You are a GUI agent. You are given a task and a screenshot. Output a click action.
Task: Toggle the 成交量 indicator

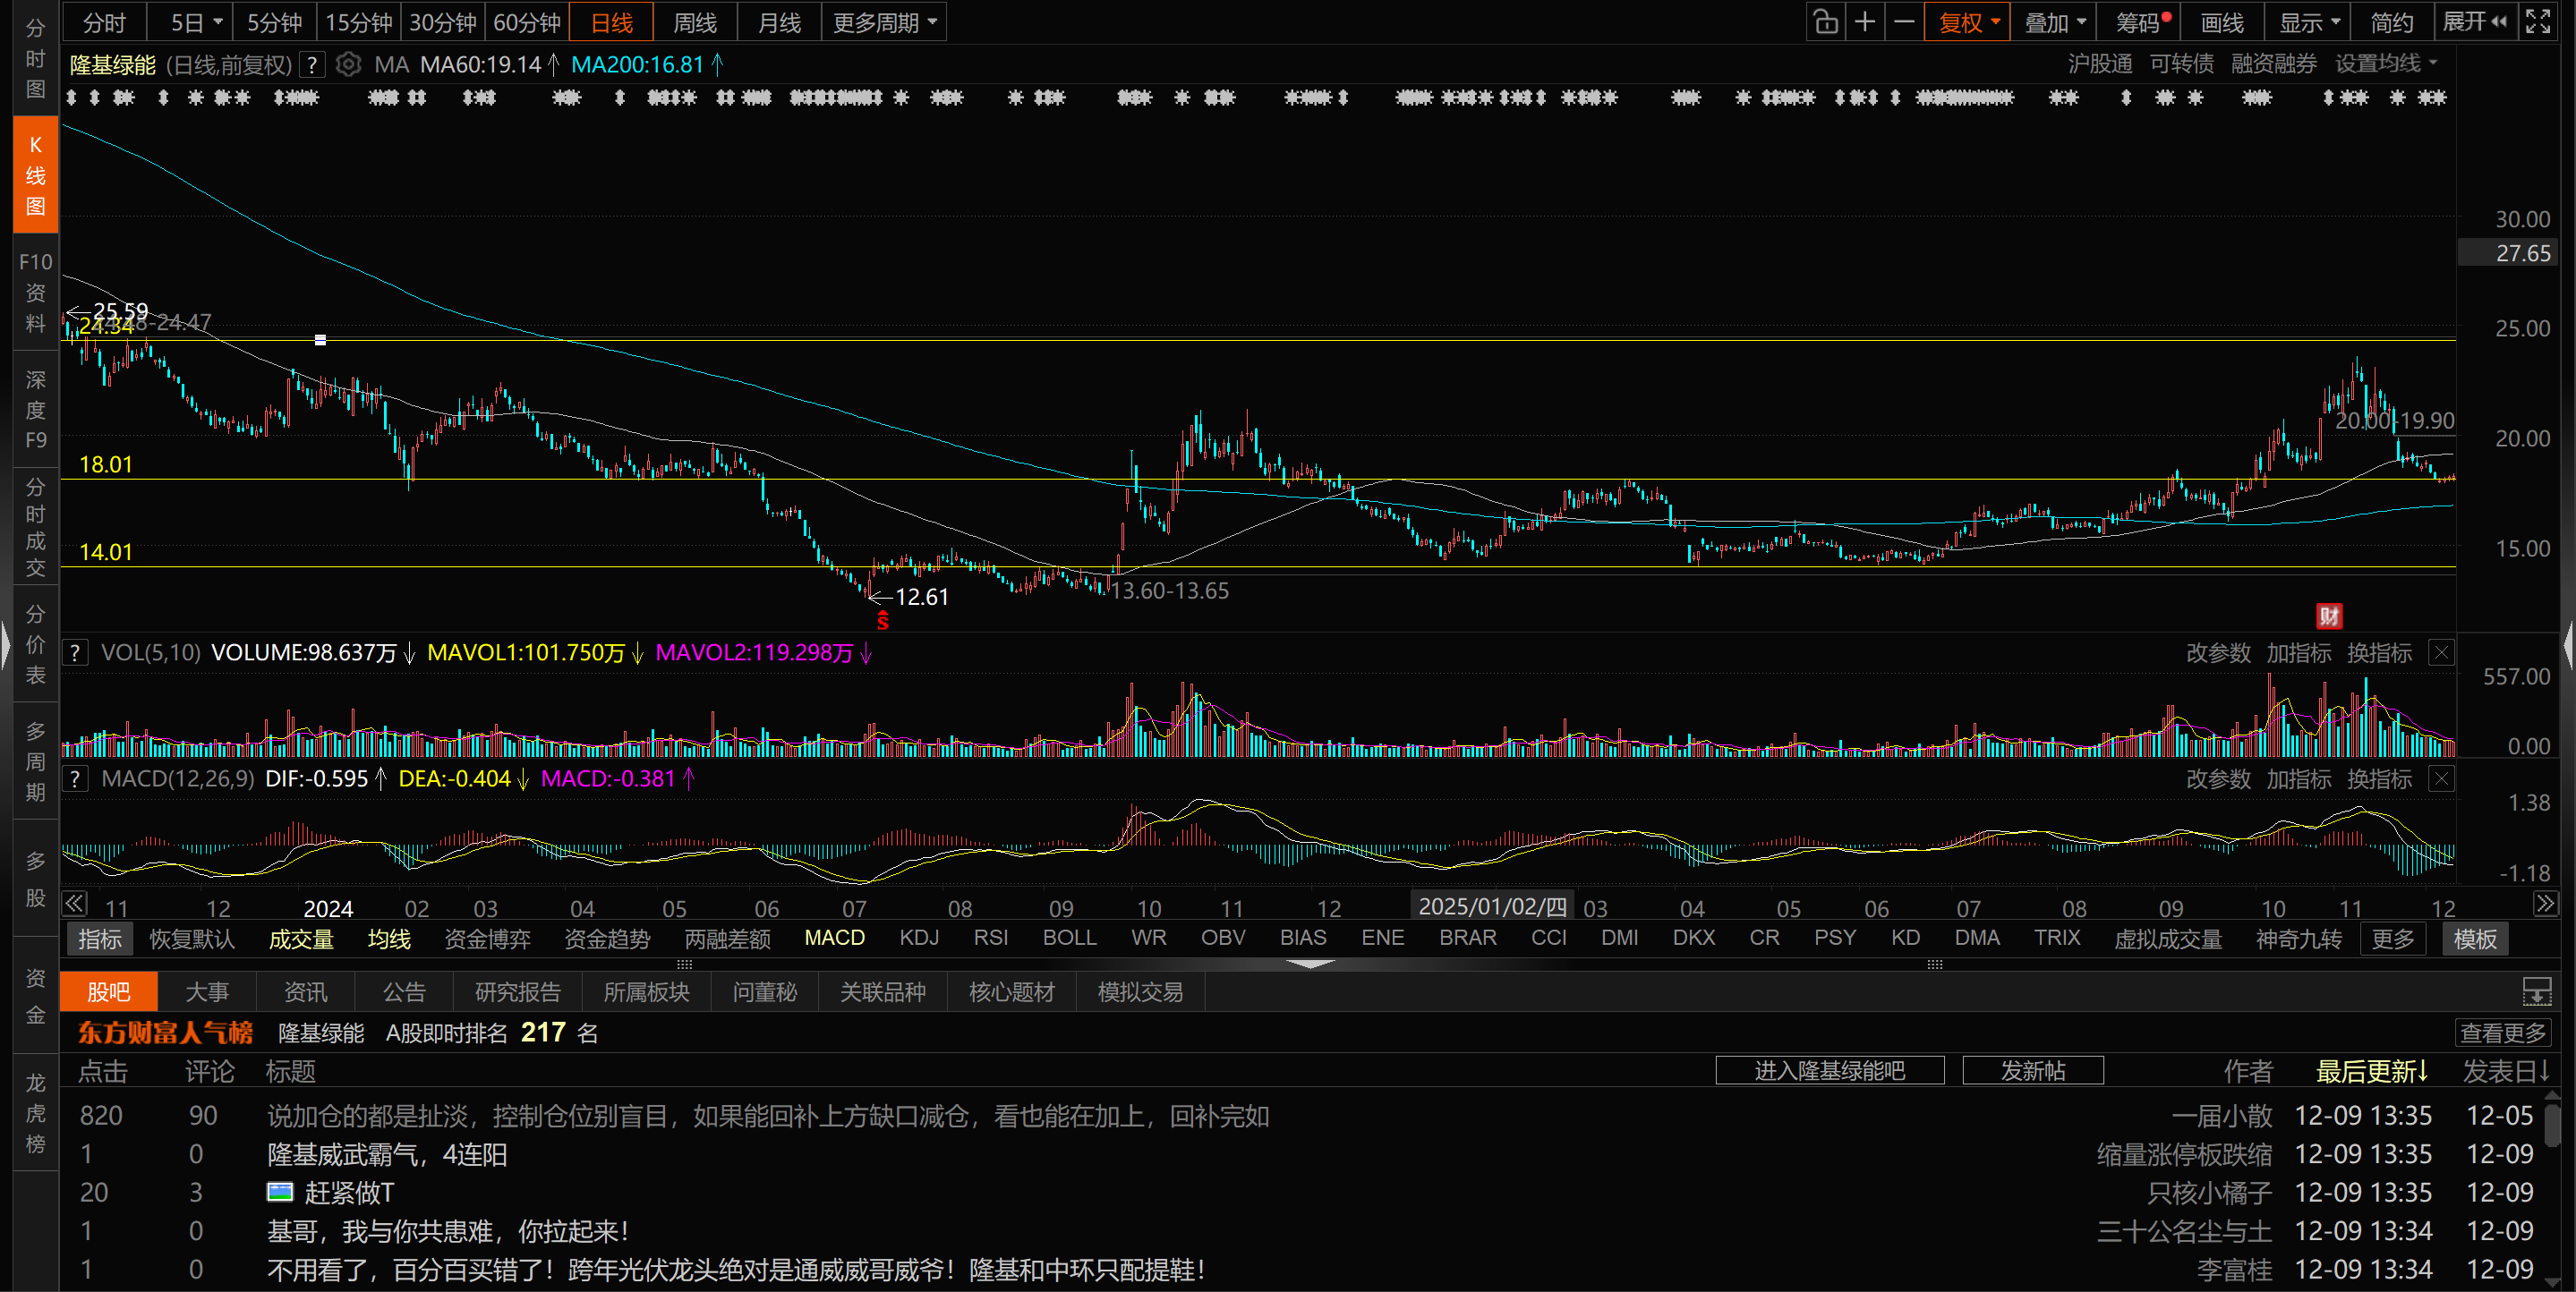point(301,939)
